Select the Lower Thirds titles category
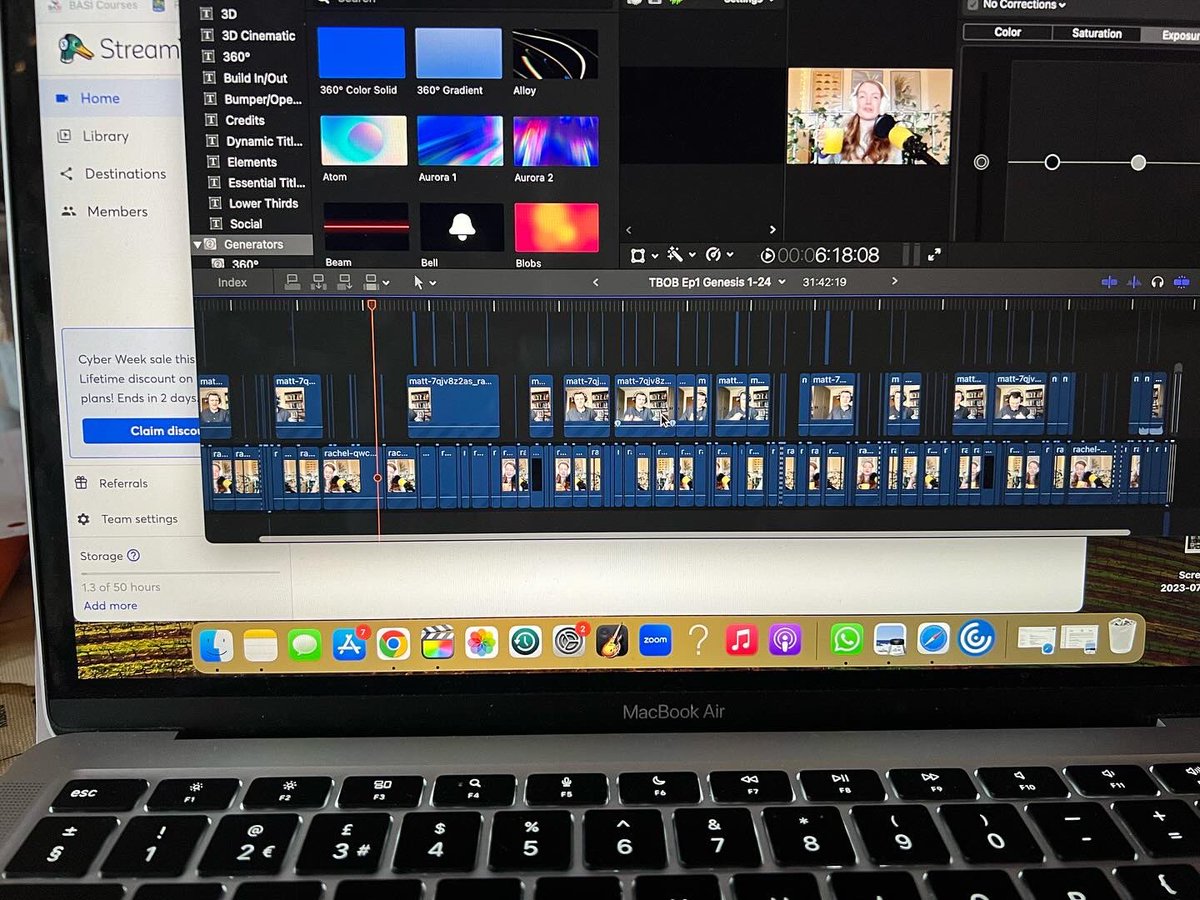The height and width of the screenshot is (900, 1200). click(x=263, y=203)
